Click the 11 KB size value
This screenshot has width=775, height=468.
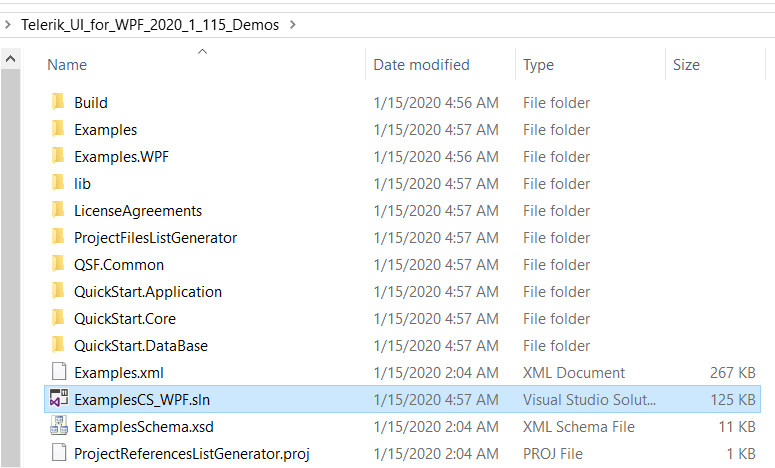pyautogui.click(x=737, y=426)
